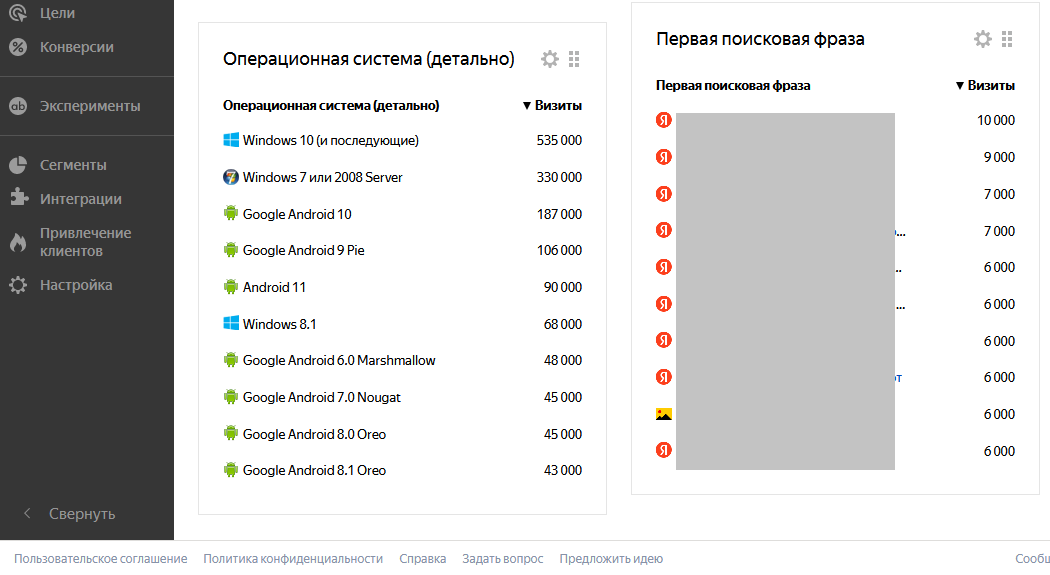Click the Операционная система (детально) column header
Screen dimensions: 1050x575
331,106
